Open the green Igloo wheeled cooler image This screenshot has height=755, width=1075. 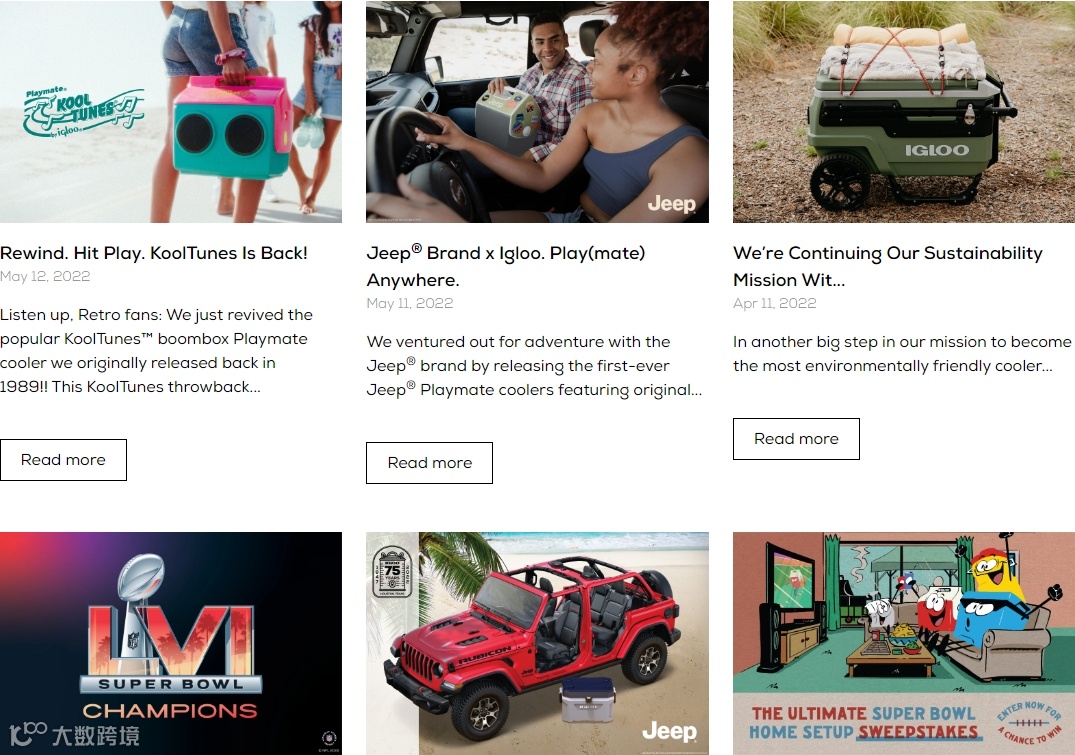[904, 111]
